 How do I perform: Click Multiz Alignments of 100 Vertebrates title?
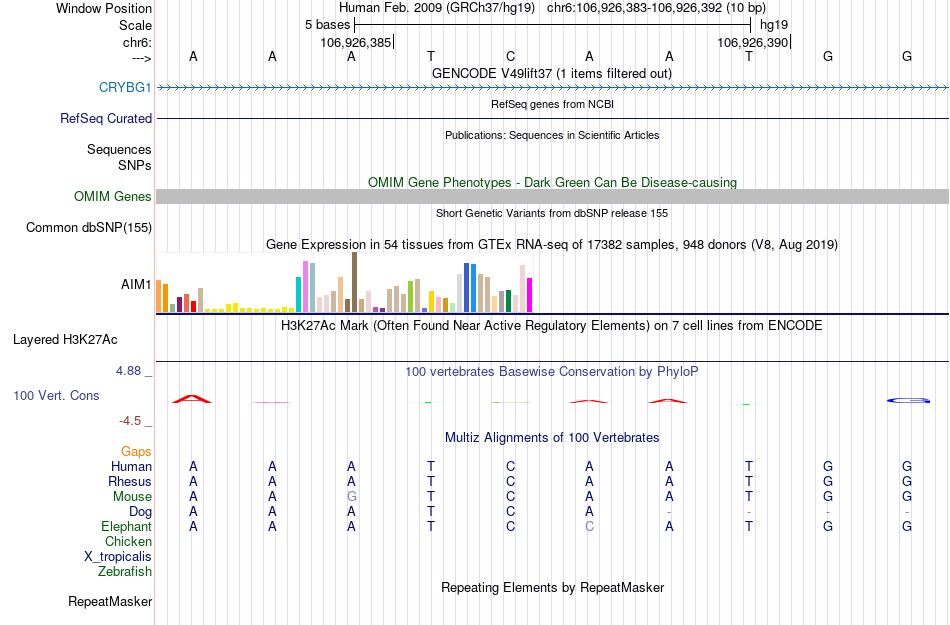click(x=552, y=437)
